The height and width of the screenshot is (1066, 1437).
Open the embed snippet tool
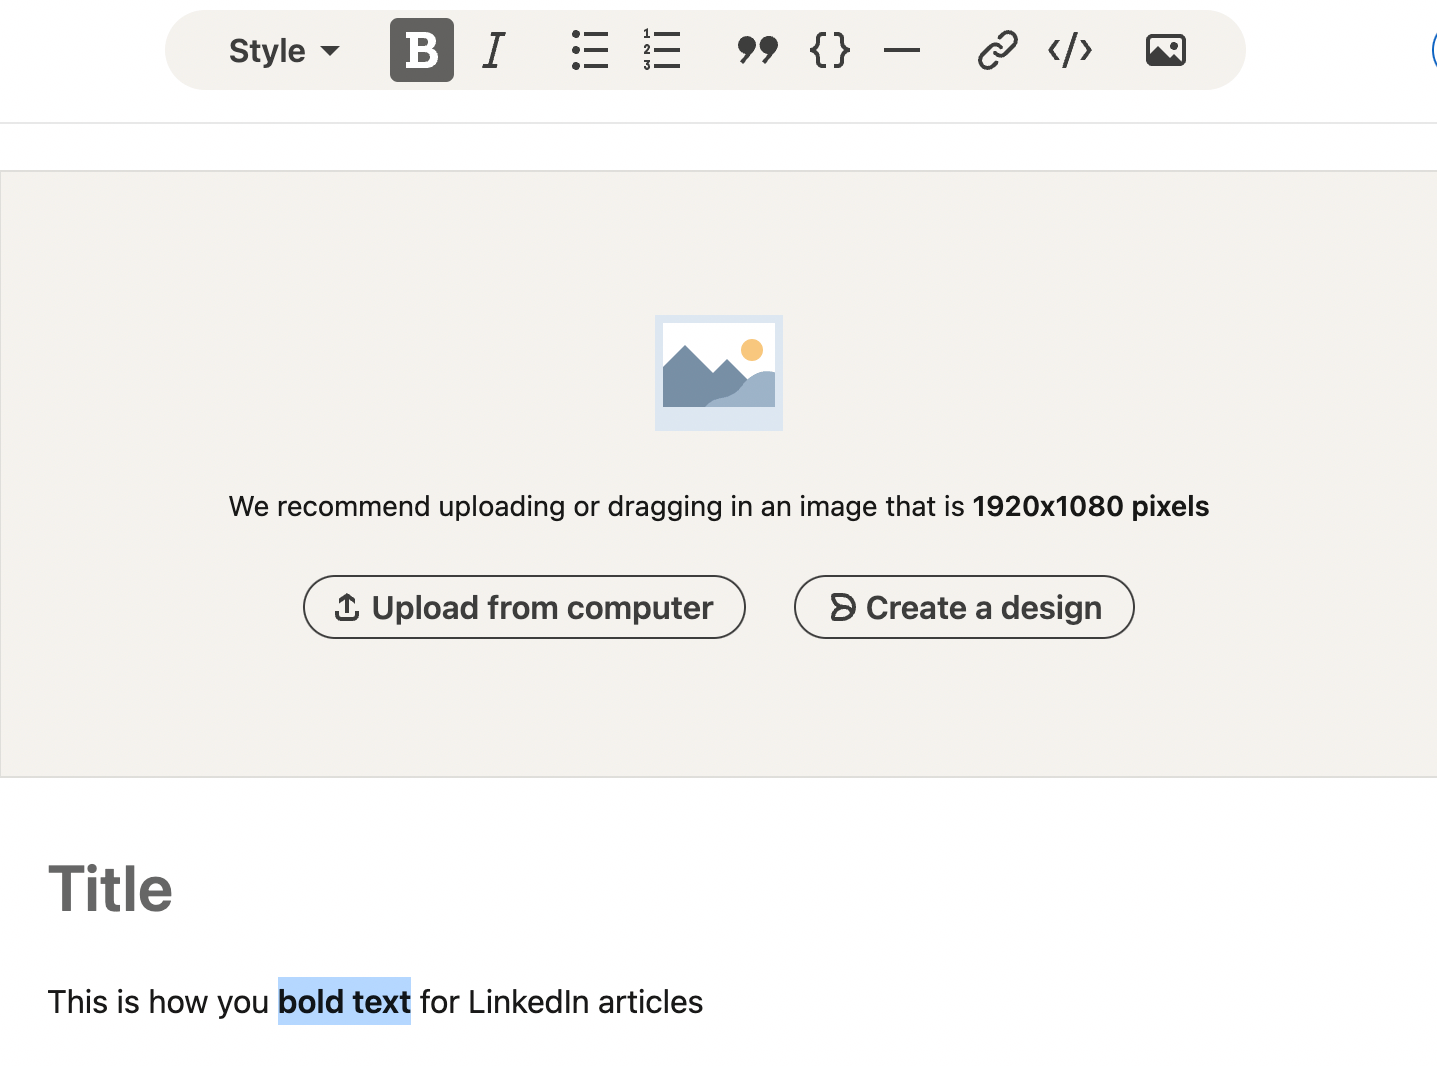1069,50
